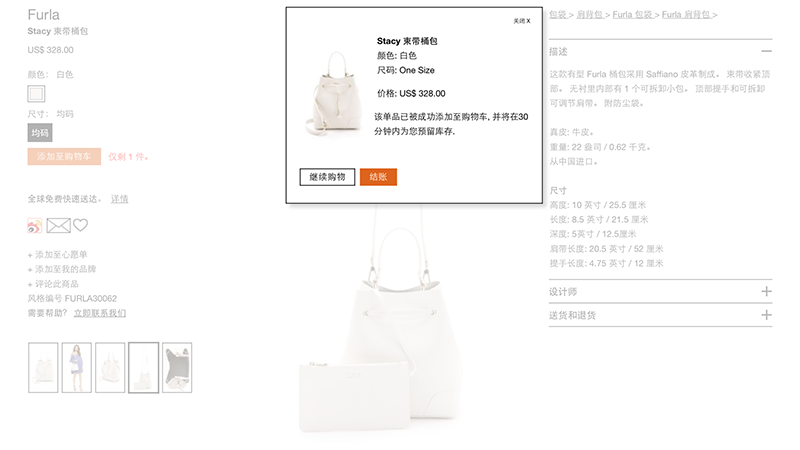Open the 立即联系我们 contact link

coord(99,313)
